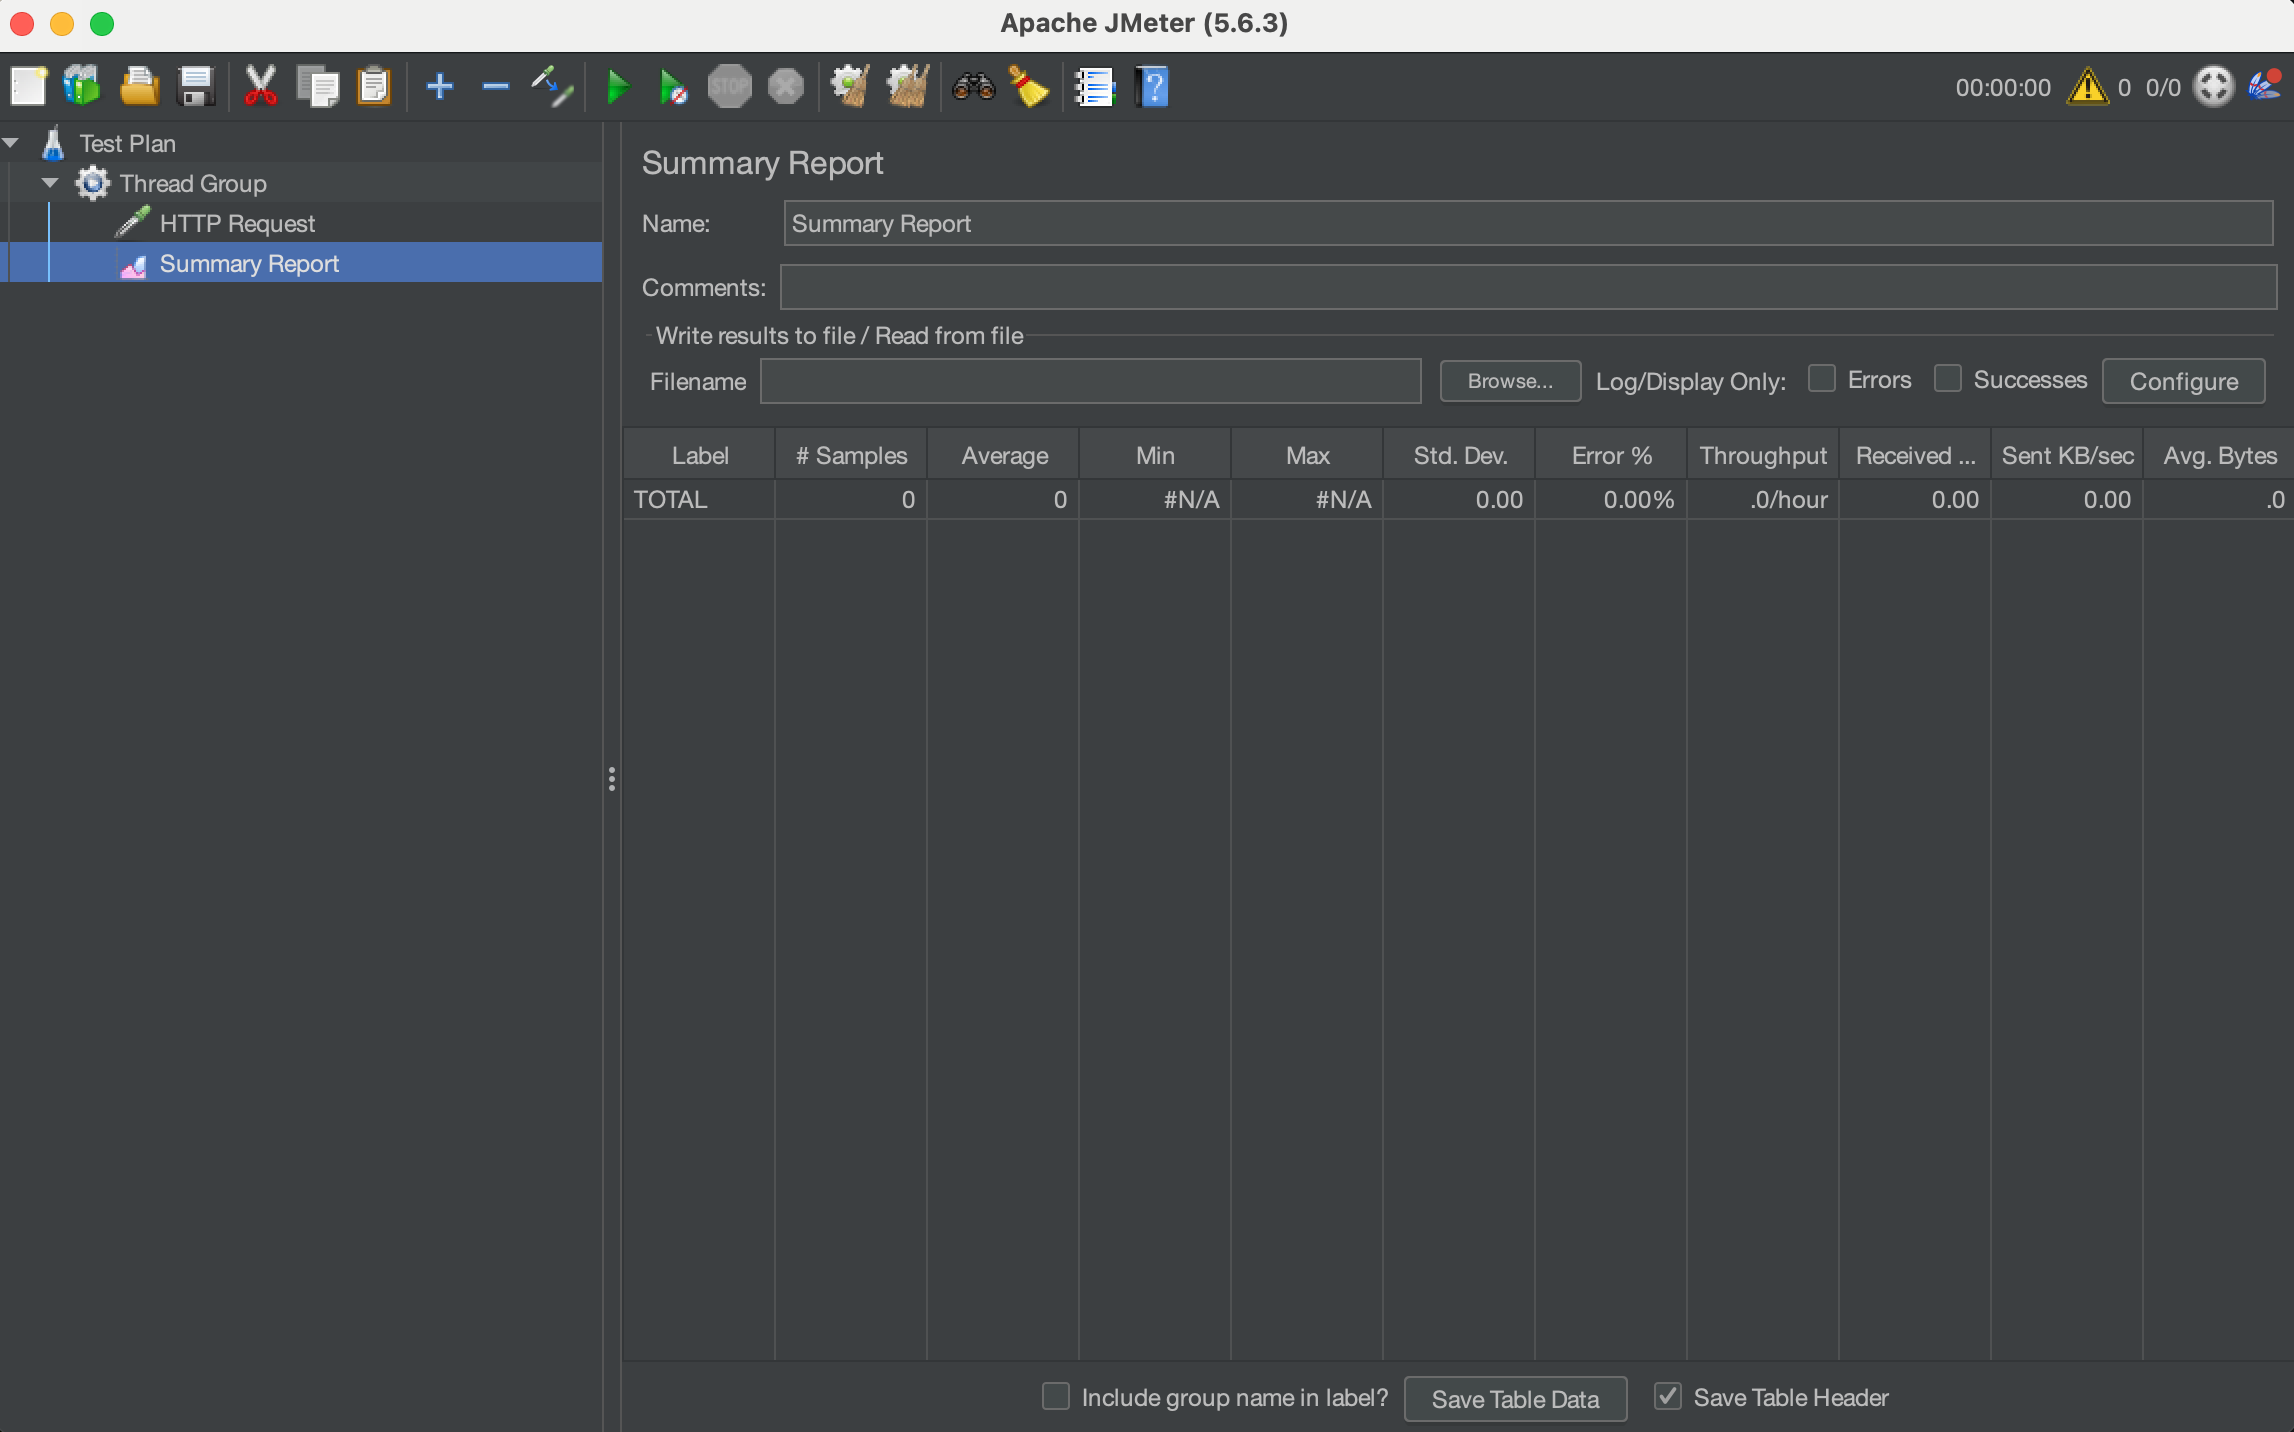
Task: Collapse the Test Plan tree node
Action: click(11, 143)
